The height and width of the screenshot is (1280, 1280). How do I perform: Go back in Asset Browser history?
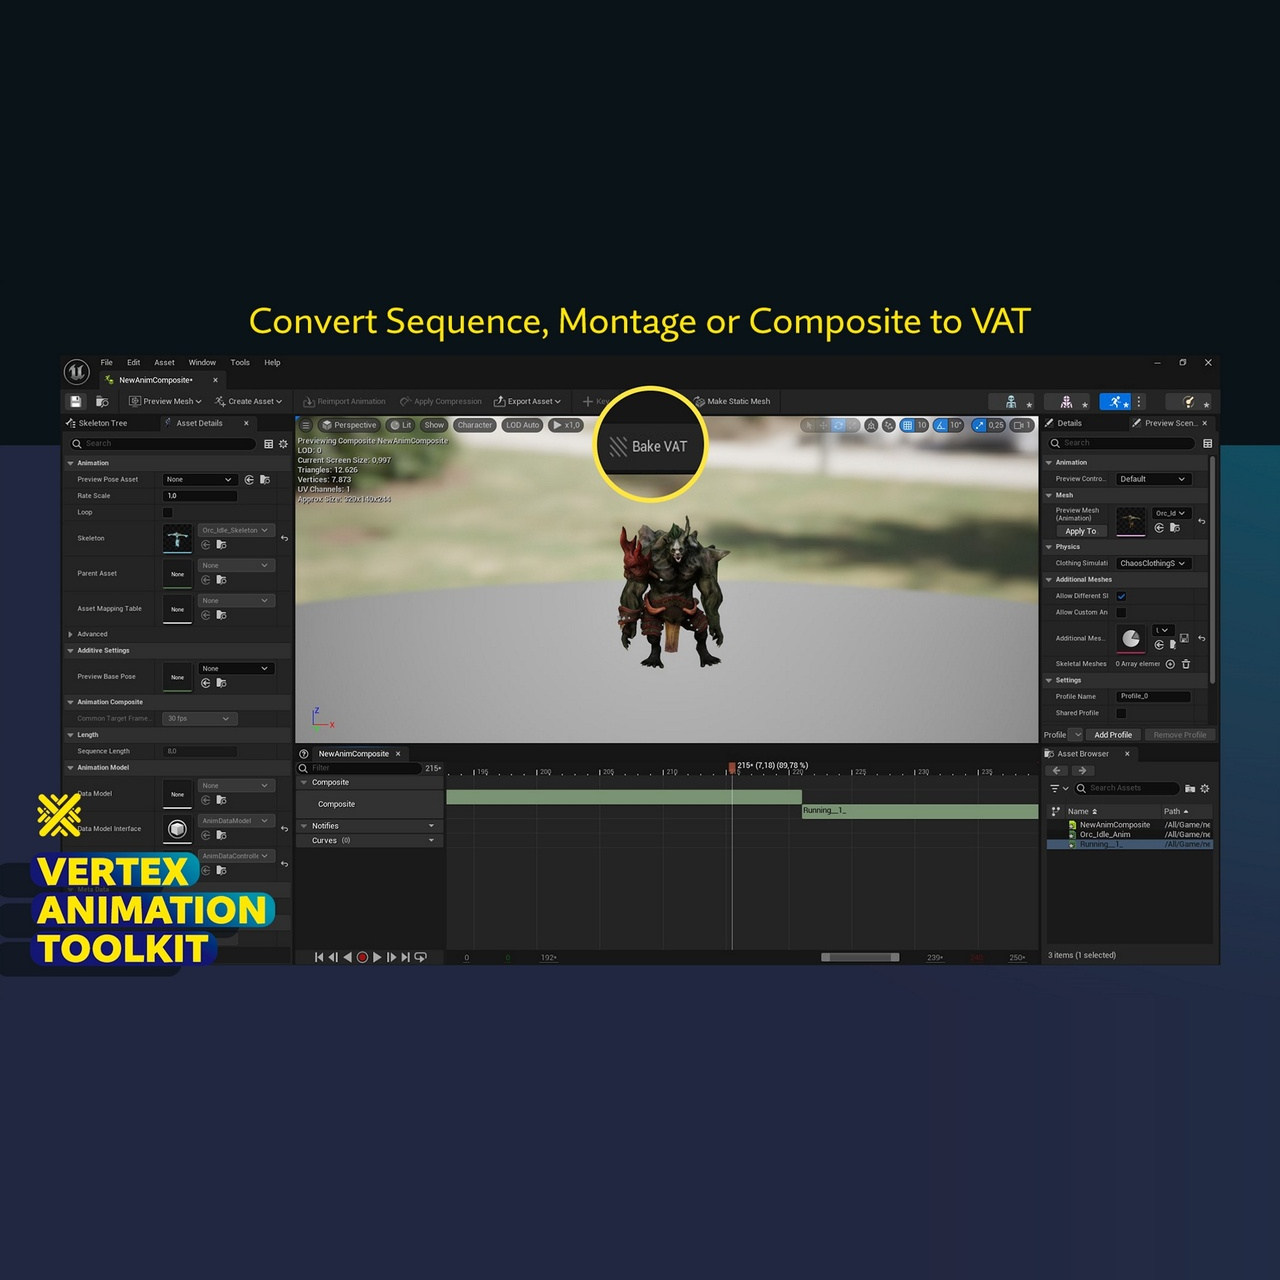(x=1056, y=771)
